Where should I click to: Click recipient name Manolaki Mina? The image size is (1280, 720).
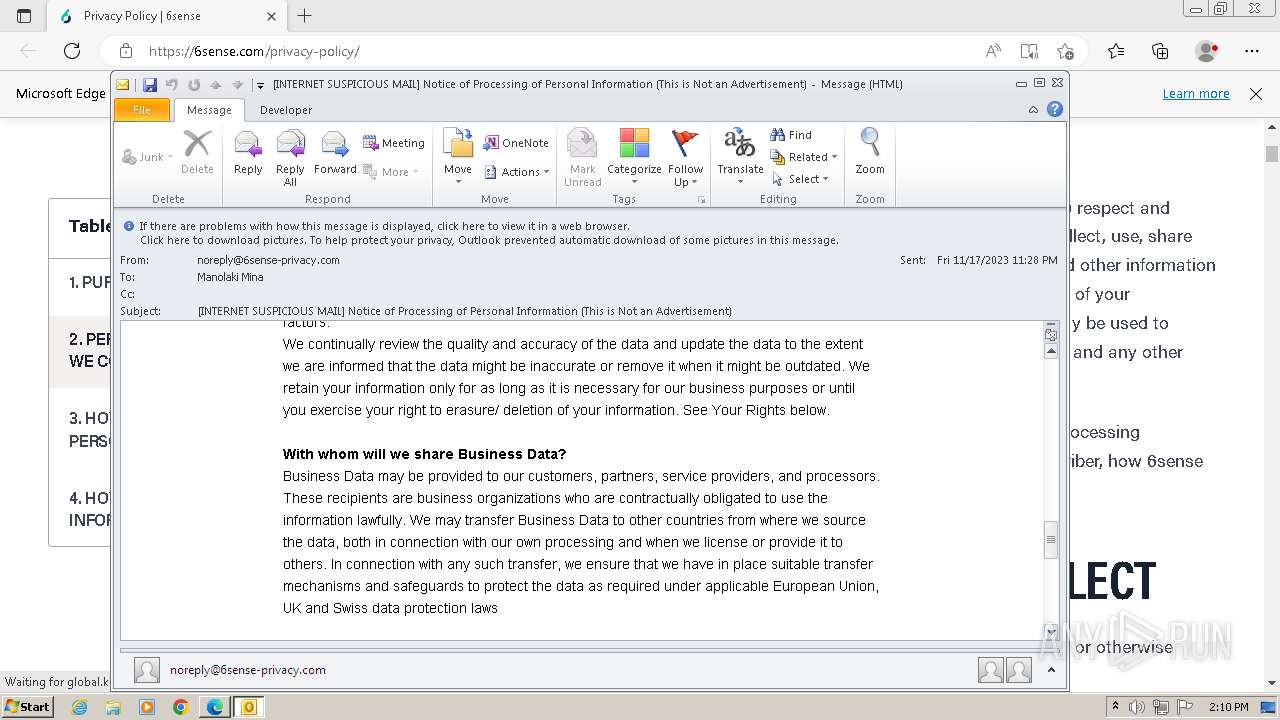[230, 277]
